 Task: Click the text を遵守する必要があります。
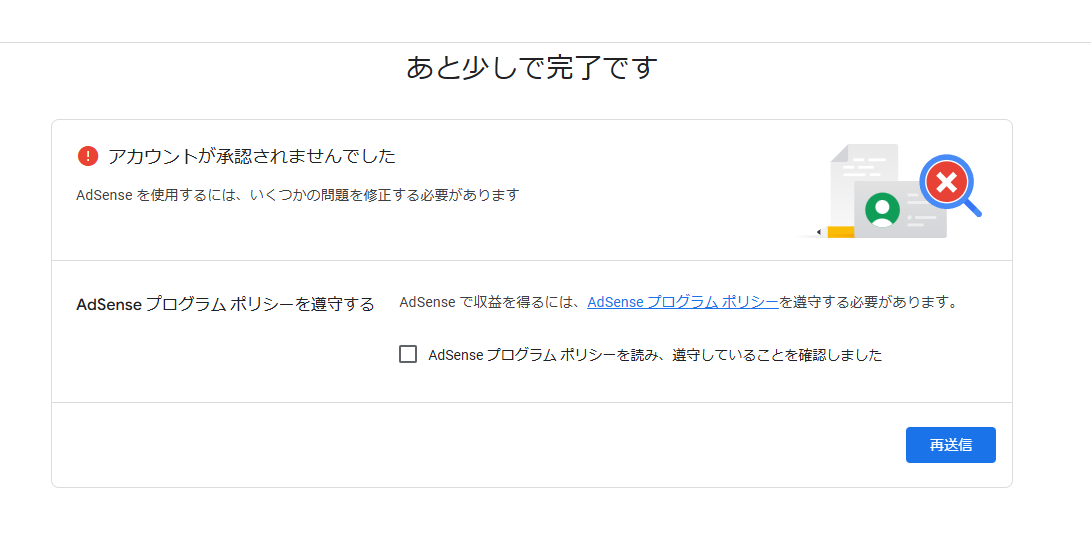coord(869,302)
